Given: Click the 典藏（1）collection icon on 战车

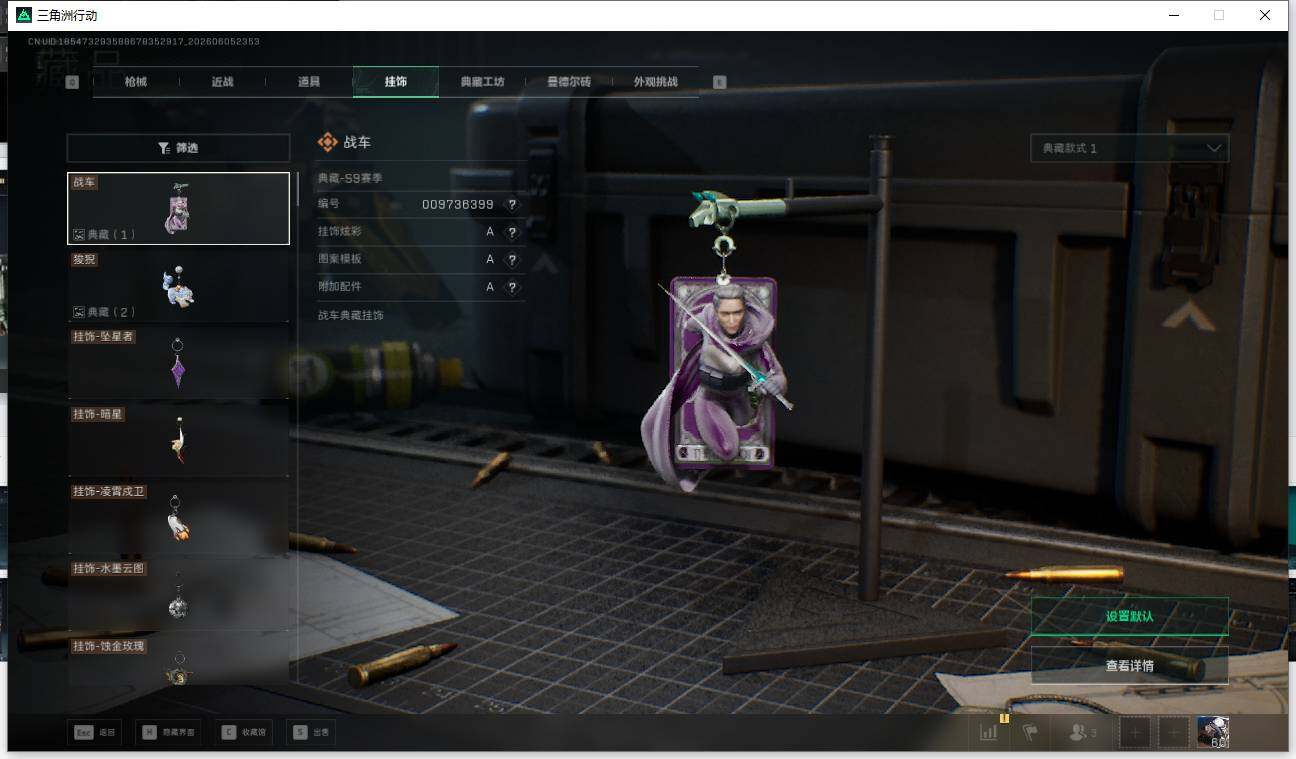Looking at the screenshot, I should point(80,235).
